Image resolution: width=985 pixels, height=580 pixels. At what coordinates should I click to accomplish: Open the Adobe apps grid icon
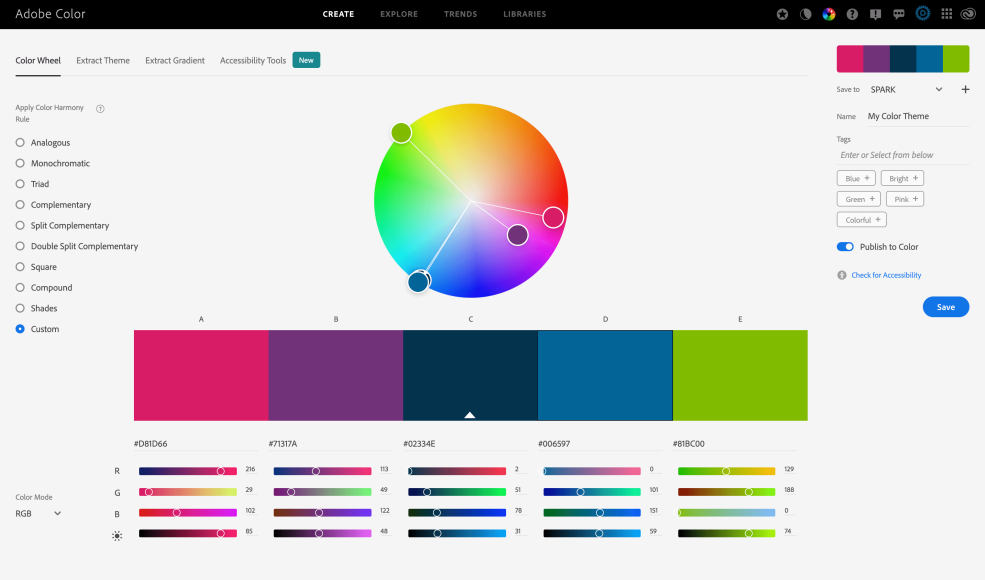pos(946,14)
